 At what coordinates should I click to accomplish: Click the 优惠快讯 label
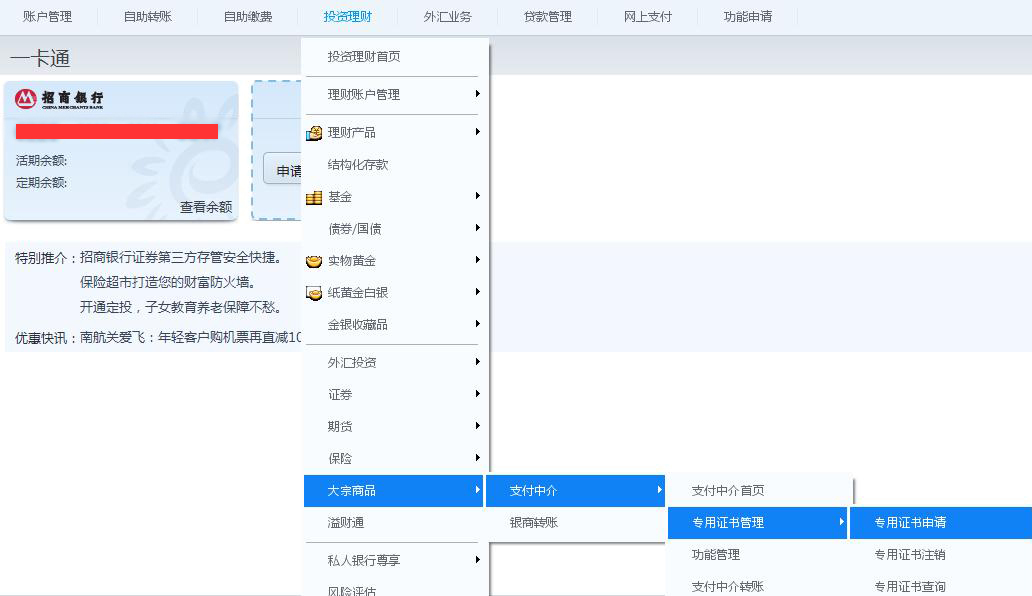pyautogui.click(x=46, y=338)
